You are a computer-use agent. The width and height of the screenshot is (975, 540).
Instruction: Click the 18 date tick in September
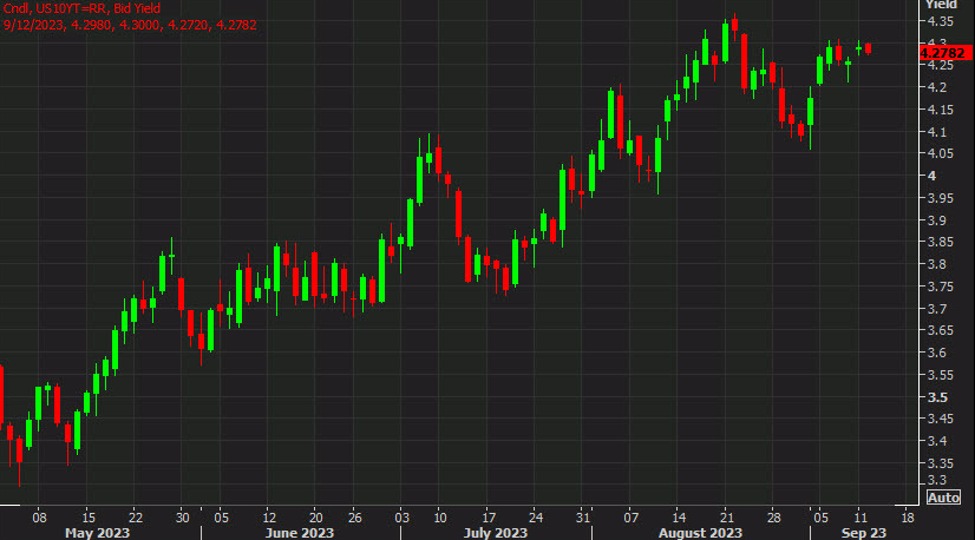(x=907, y=518)
